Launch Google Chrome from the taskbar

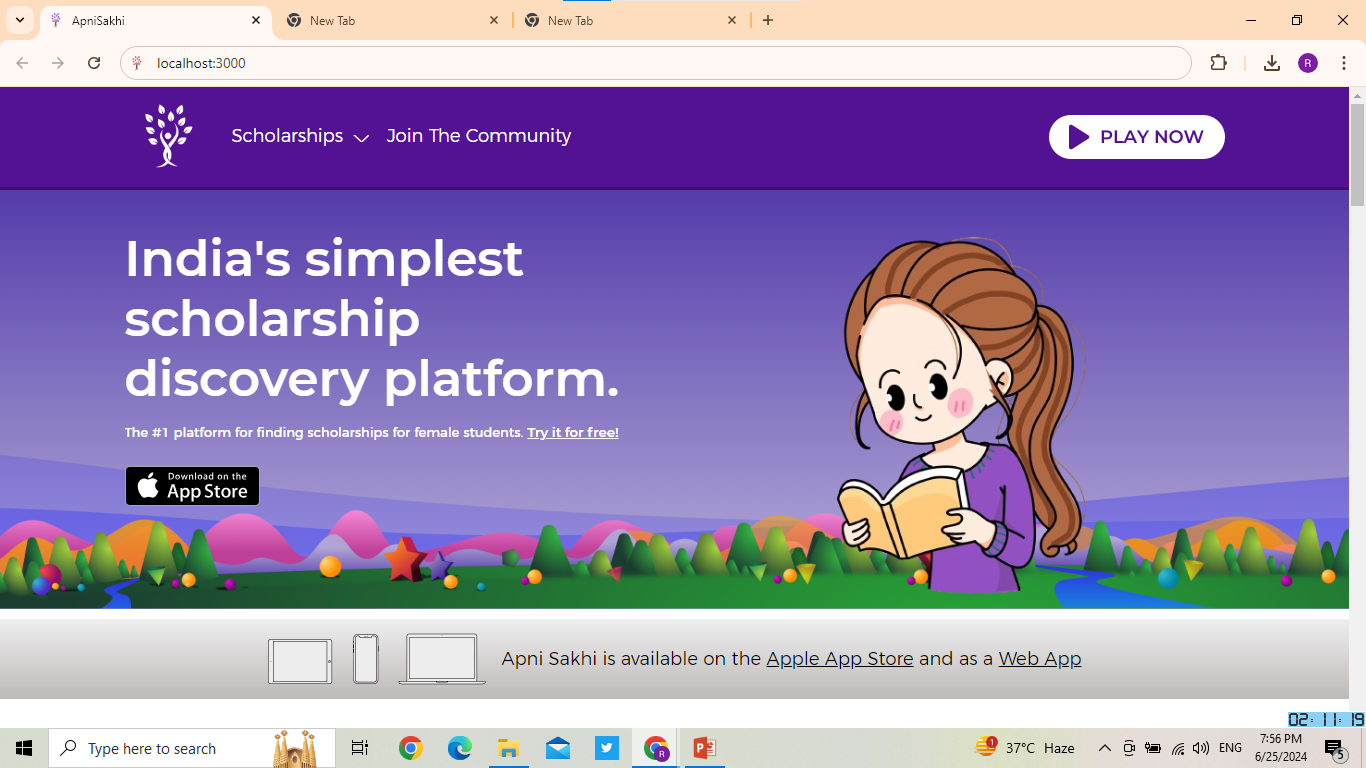click(410, 748)
